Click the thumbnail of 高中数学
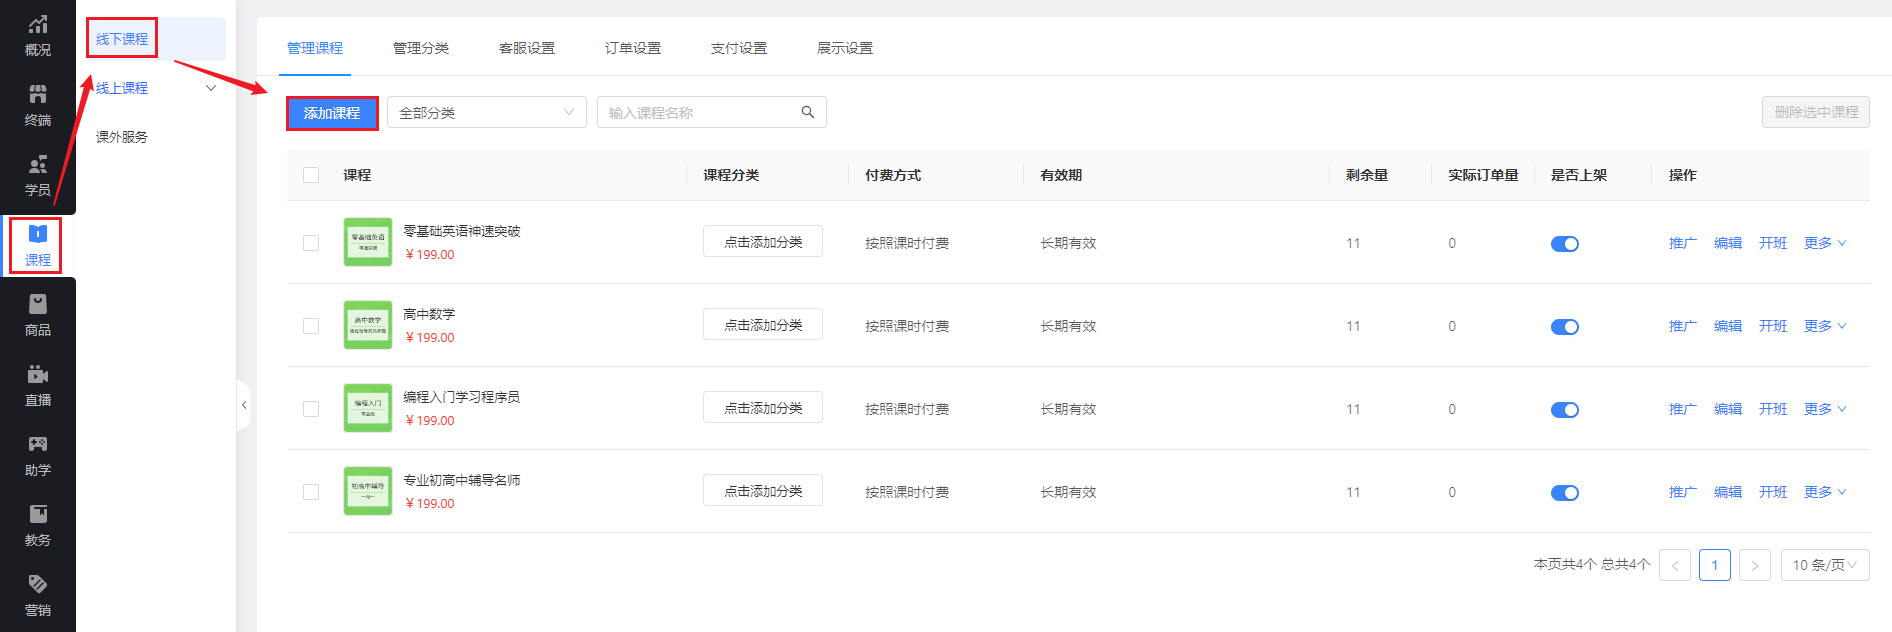1892x632 pixels. 368,325
